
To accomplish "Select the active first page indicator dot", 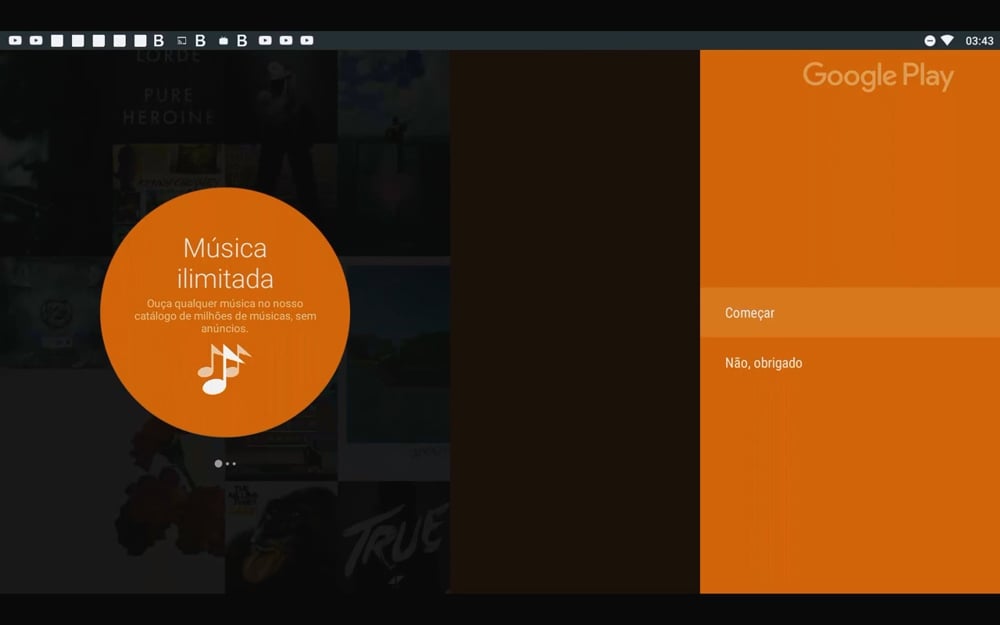I will [218, 464].
